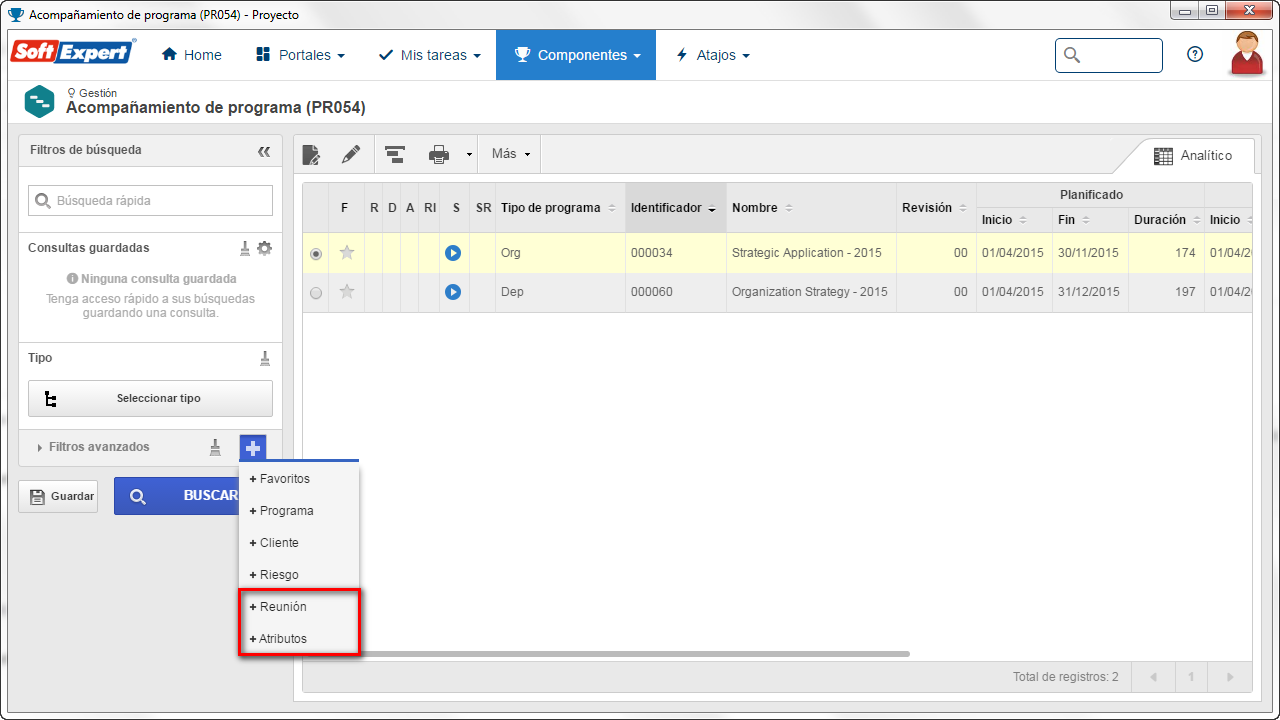
Task: Clear advanced filters with broom icon
Action: [215, 447]
